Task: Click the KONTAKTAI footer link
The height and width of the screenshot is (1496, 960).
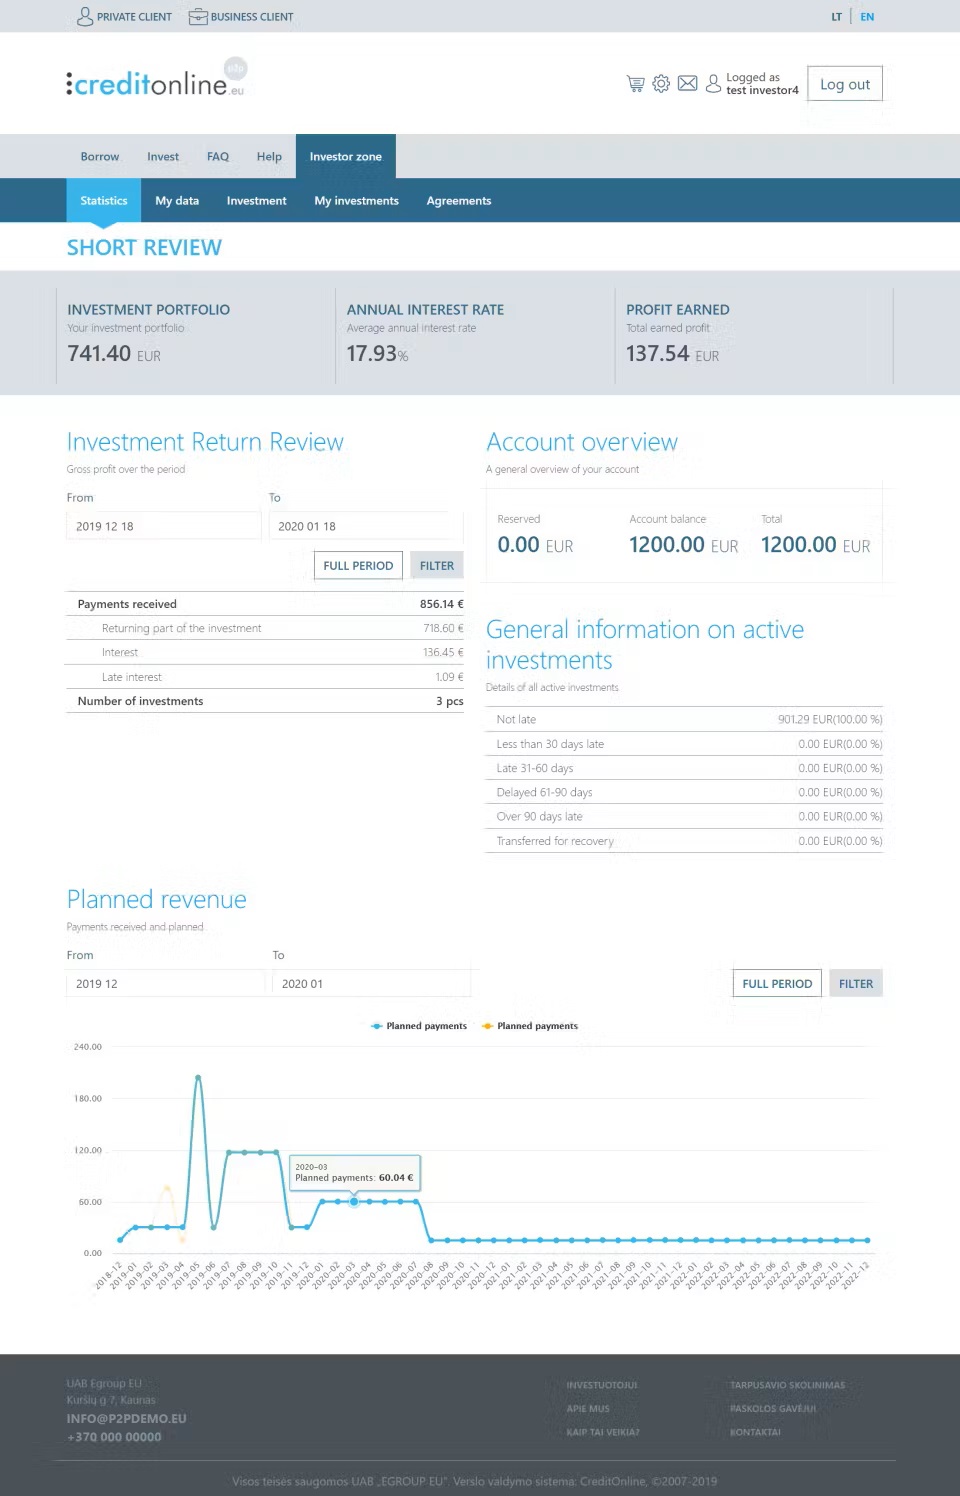Action: 756,1431
